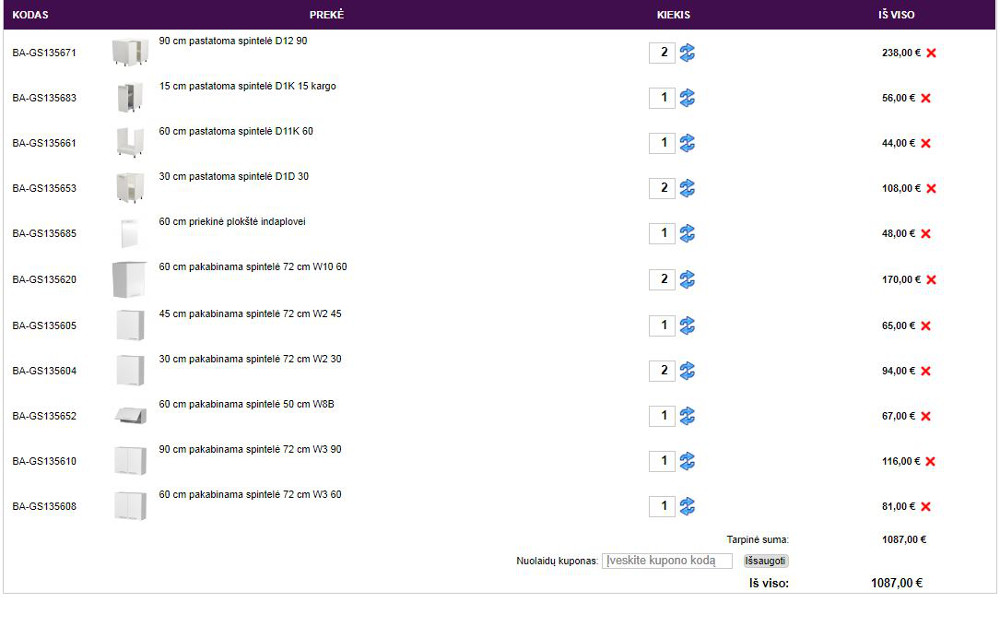Open thumbnail of D12 90 cabinet
This screenshot has width=1000, height=620.
(130, 52)
